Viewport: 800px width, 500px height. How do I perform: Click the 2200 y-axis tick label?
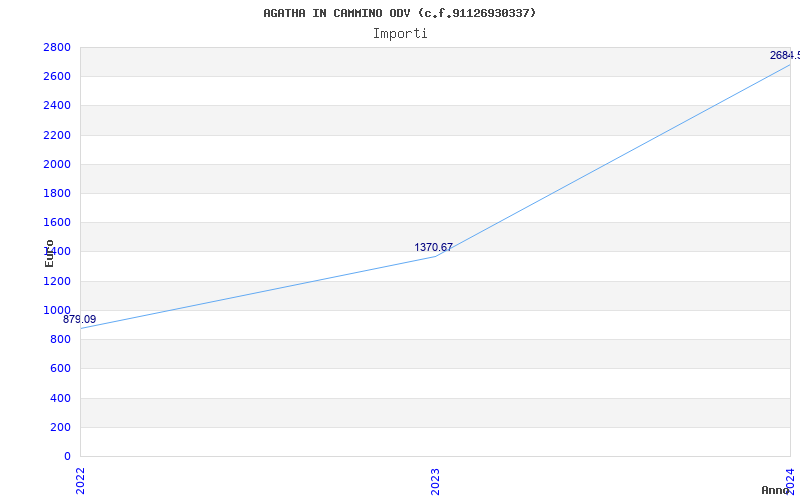pyautogui.click(x=57, y=135)
